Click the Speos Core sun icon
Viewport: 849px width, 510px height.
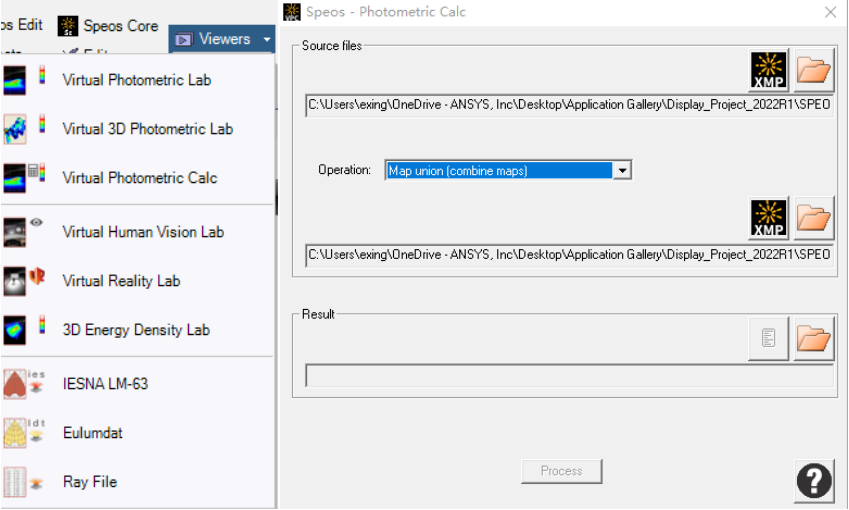68,25
